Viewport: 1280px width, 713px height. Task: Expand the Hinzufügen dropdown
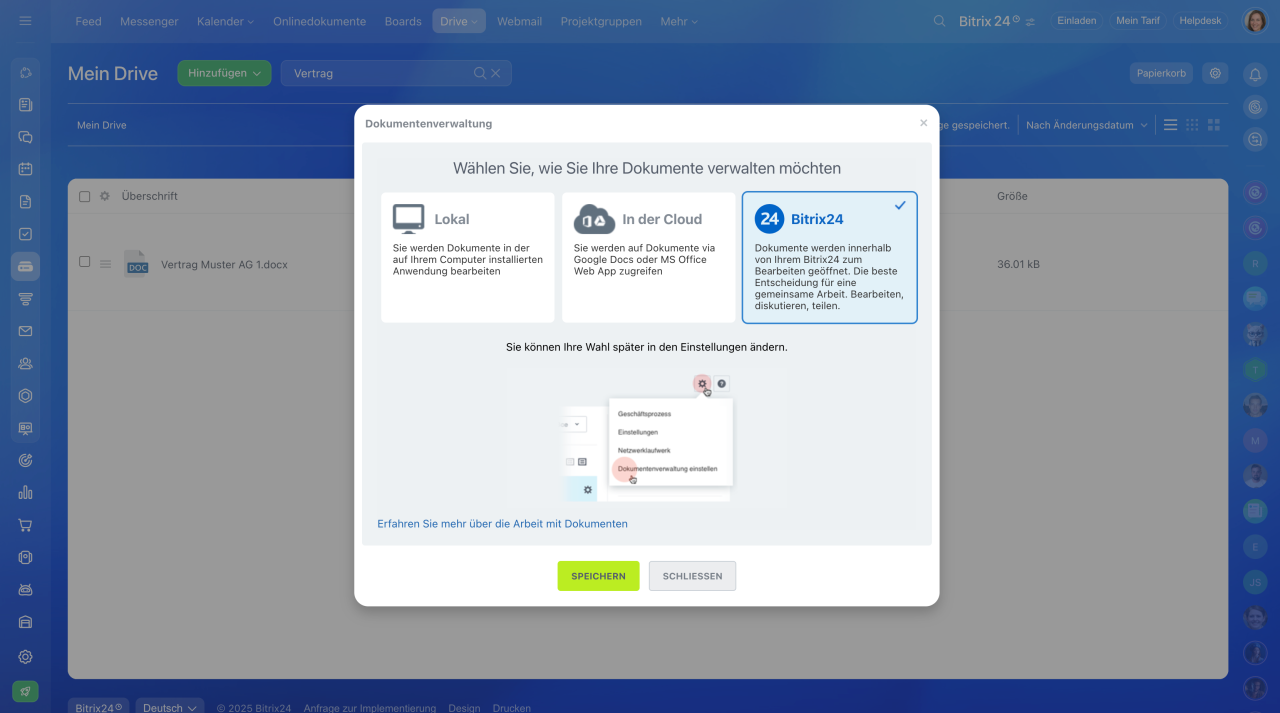coord(224,73)
